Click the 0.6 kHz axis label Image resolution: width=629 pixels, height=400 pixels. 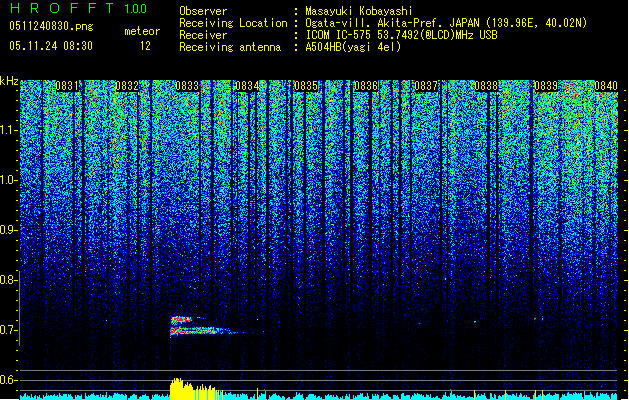(8, 380)
